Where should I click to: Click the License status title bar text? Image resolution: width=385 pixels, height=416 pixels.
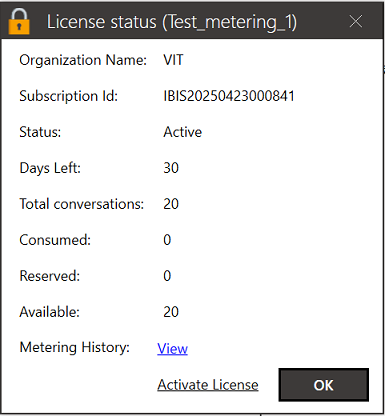click(x=172, y=22)
